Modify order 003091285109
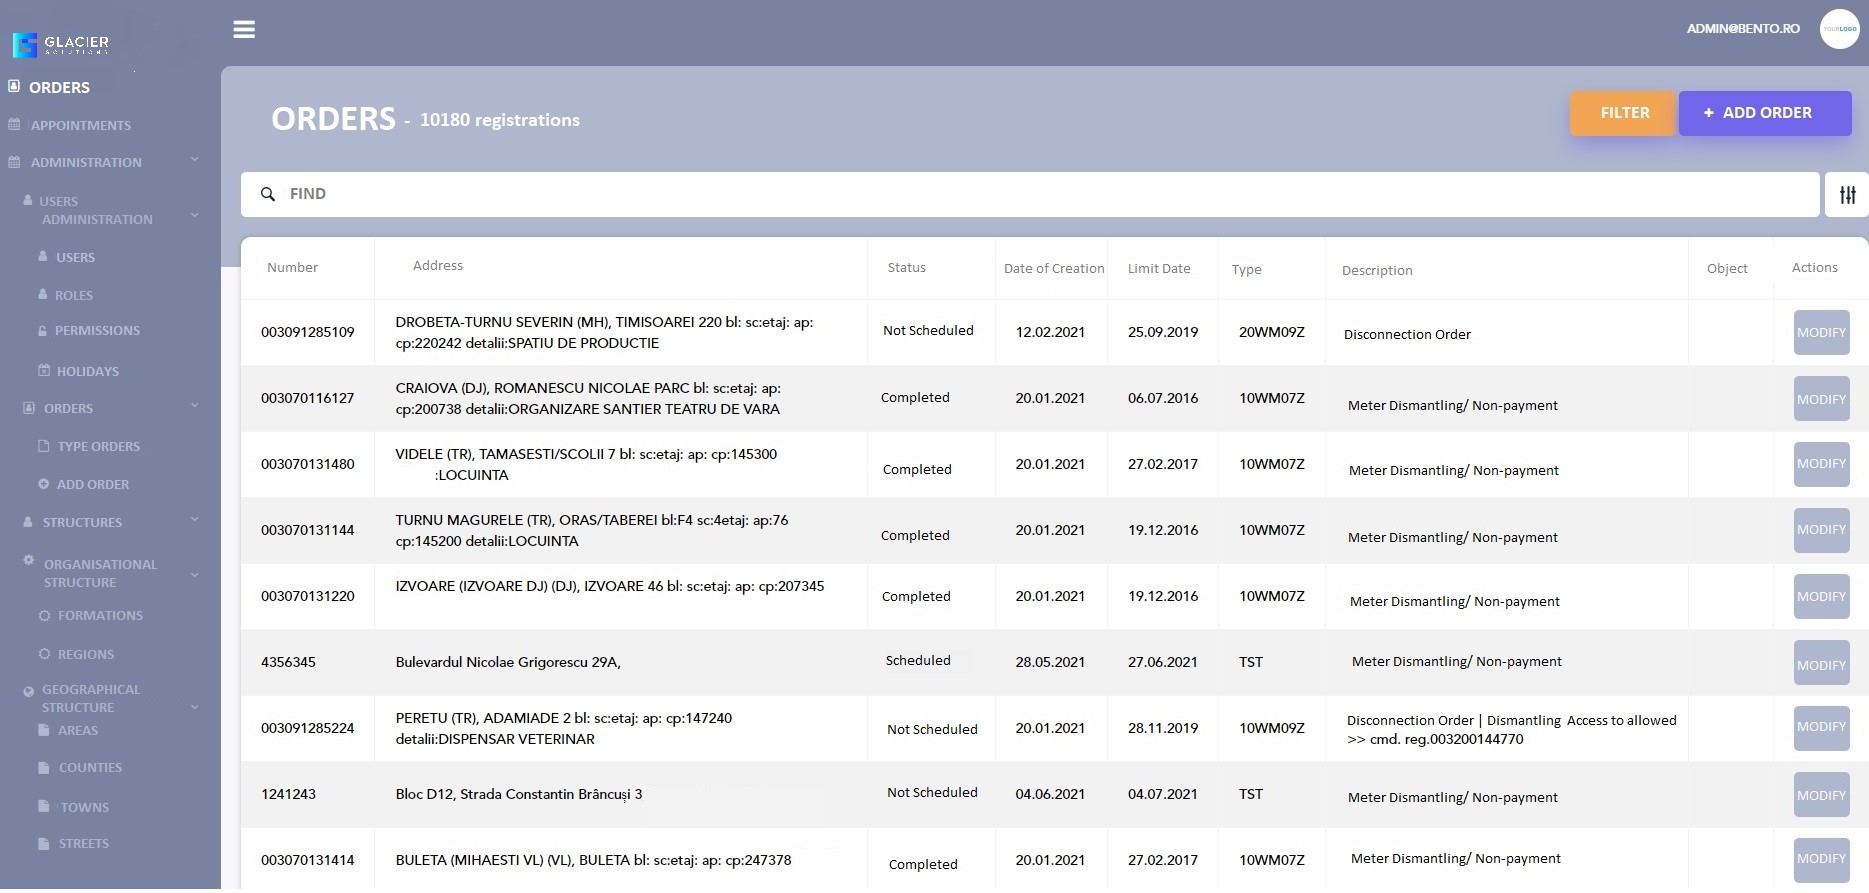 click(x=1821, y=333)
